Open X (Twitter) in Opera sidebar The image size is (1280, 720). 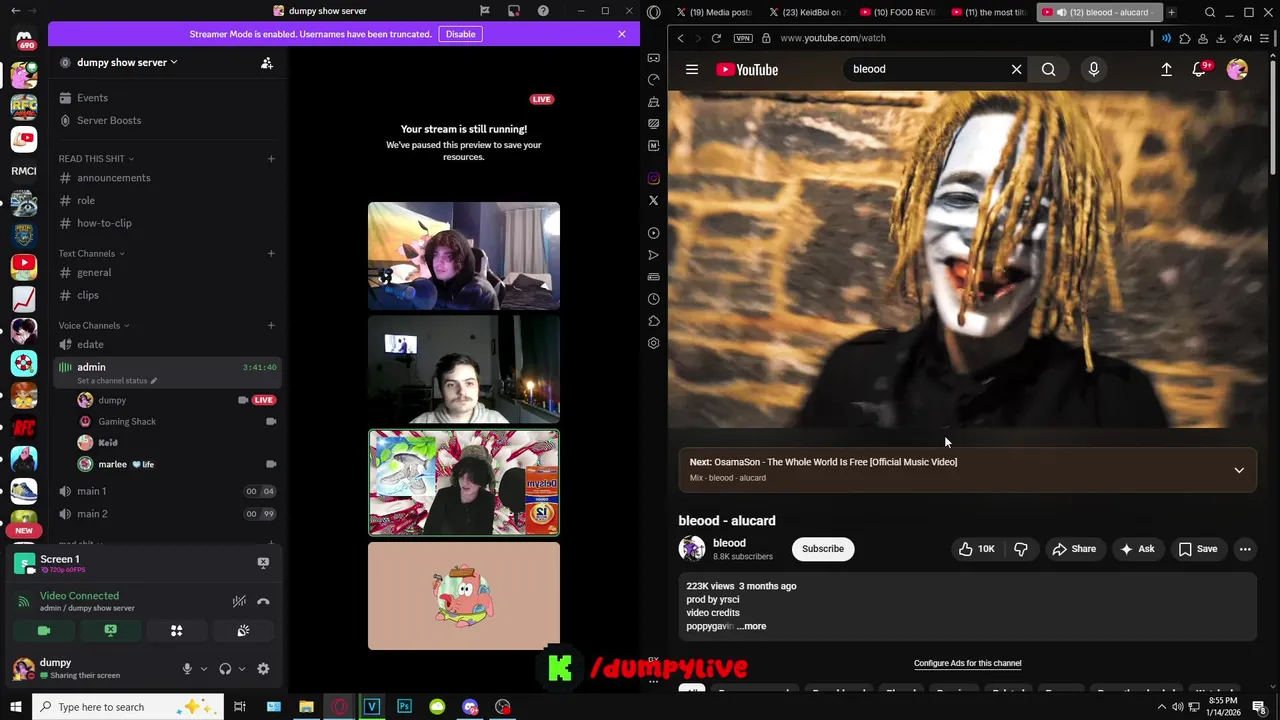653,200
